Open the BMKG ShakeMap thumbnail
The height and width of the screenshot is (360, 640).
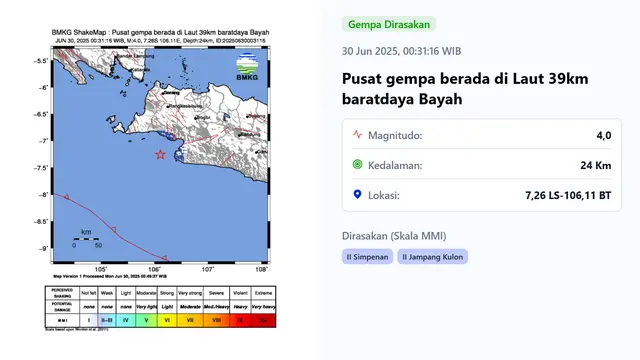pyautogui.click(x=160, y=179)
